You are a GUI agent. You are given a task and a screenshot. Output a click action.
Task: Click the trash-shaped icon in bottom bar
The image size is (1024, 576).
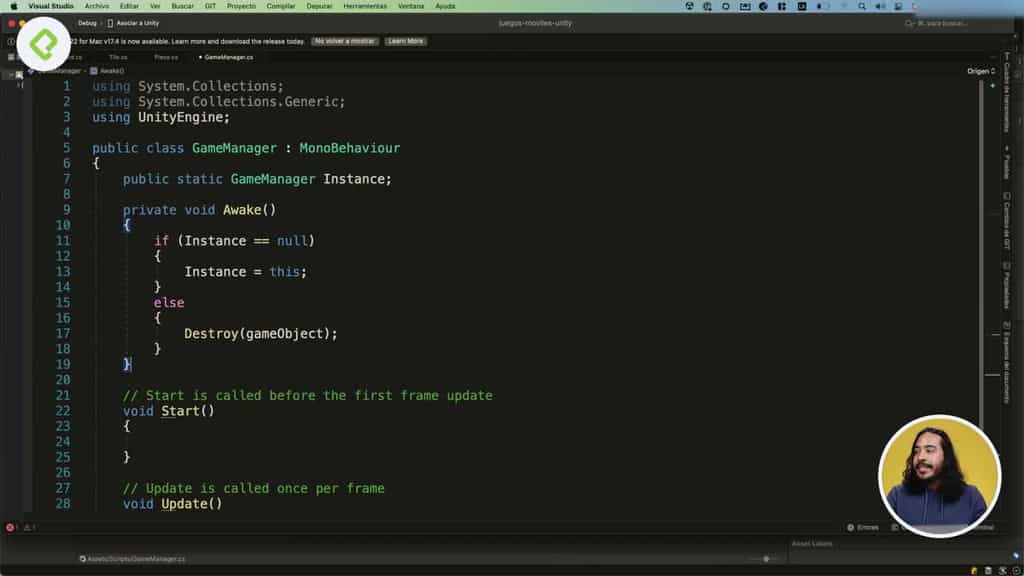pyautogui.click(x=988, y=571)
